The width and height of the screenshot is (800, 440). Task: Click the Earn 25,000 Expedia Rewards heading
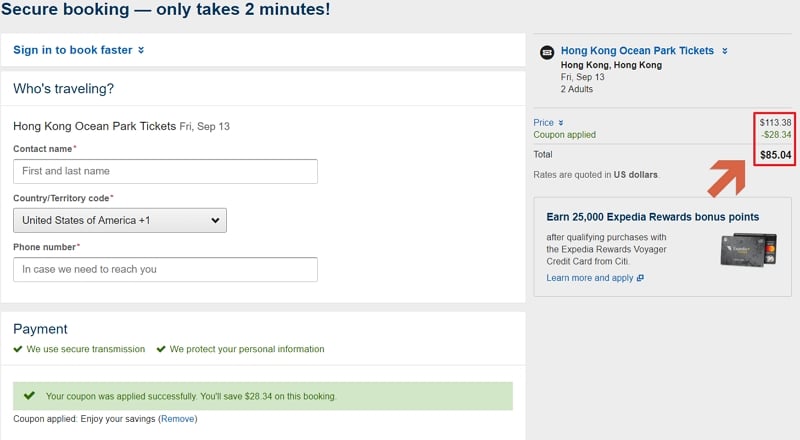[653, 217]
